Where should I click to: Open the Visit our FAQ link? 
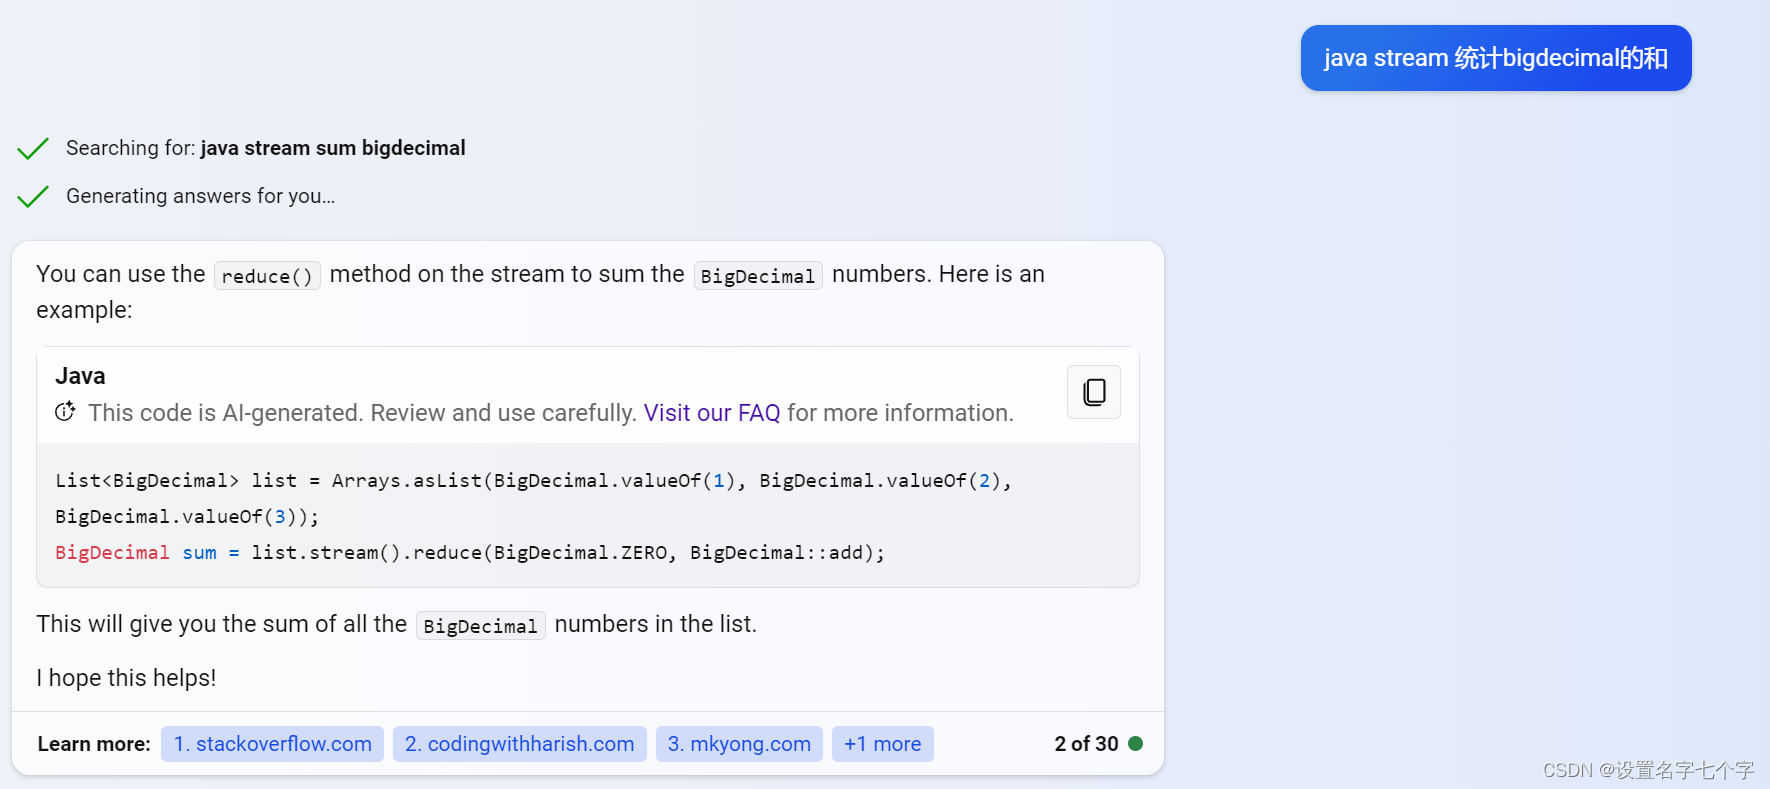click(x=712, y=413)
